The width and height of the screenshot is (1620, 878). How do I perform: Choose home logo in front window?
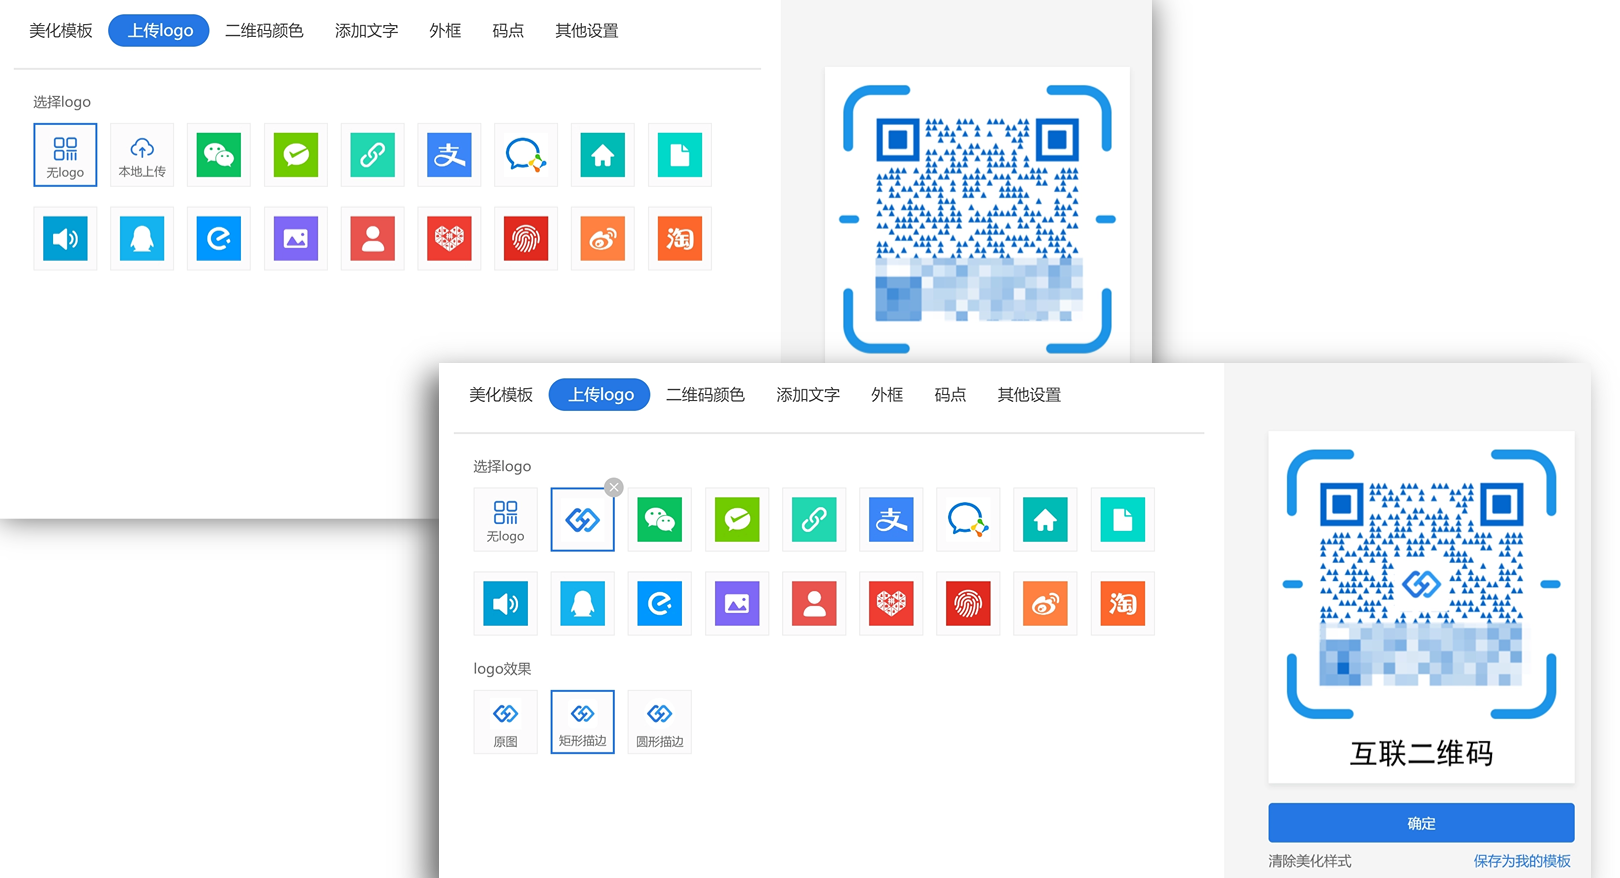click(x=1045, y=520)
